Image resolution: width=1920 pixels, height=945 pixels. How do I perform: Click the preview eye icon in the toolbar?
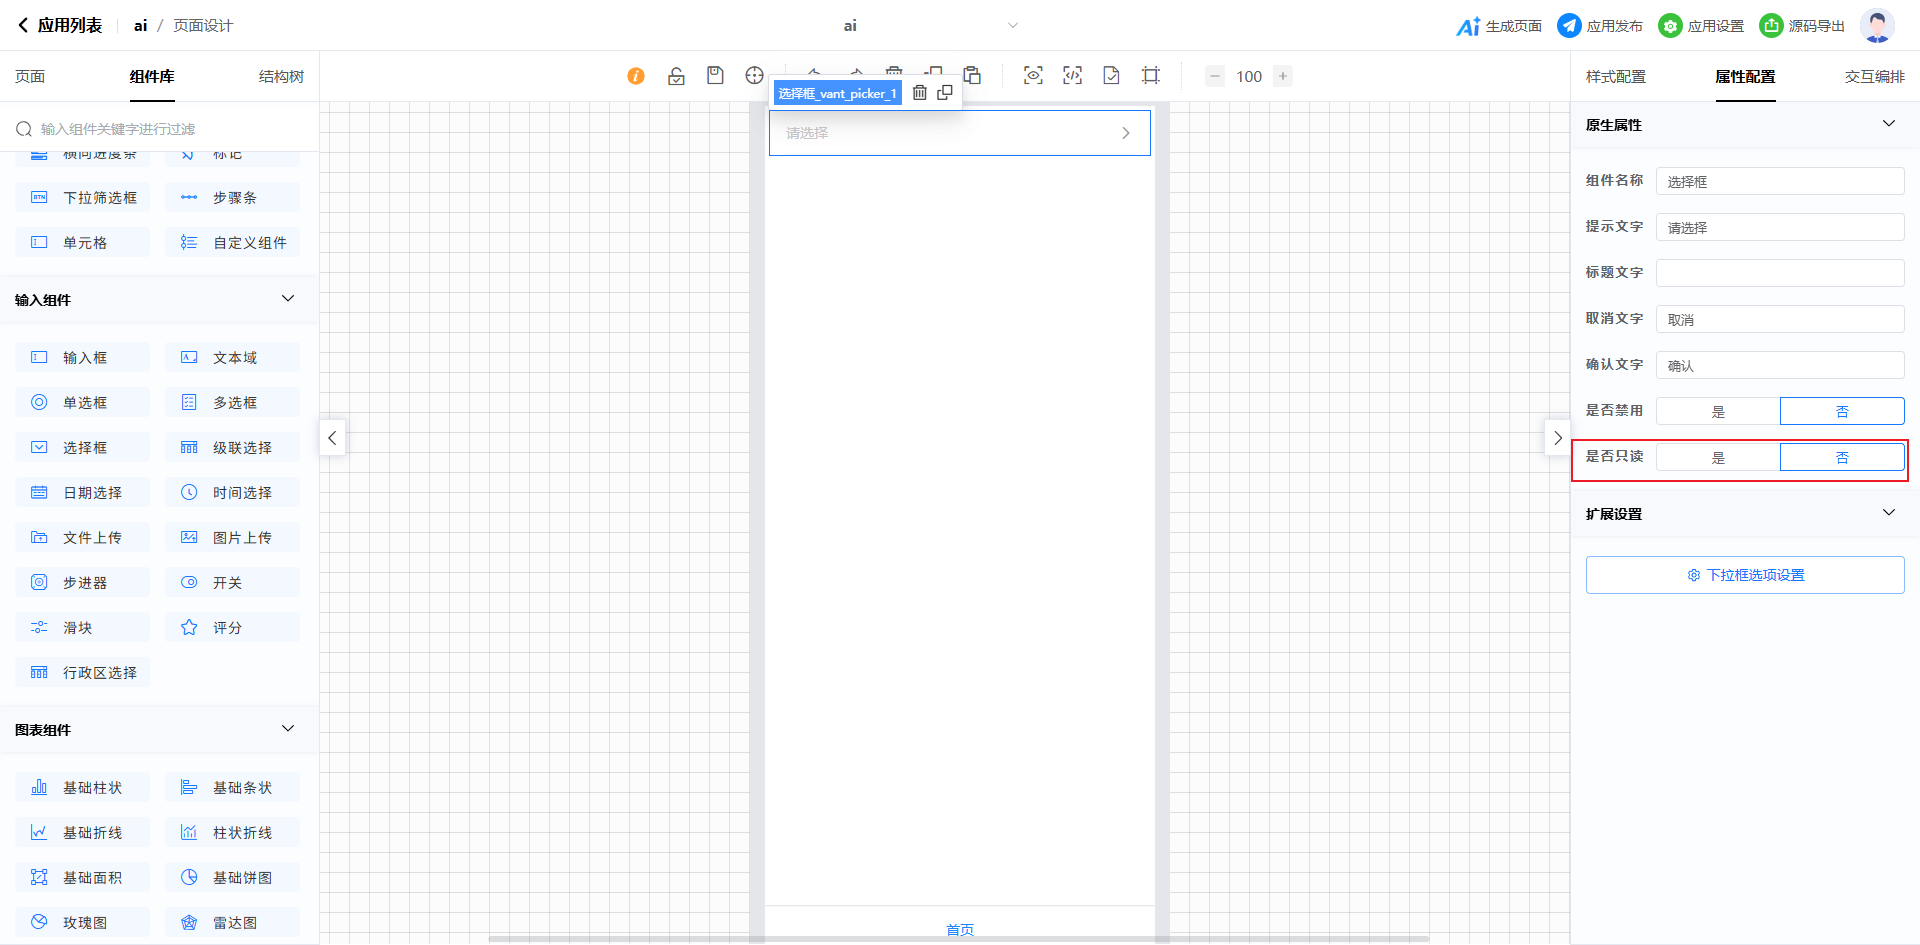[1033, 76]
